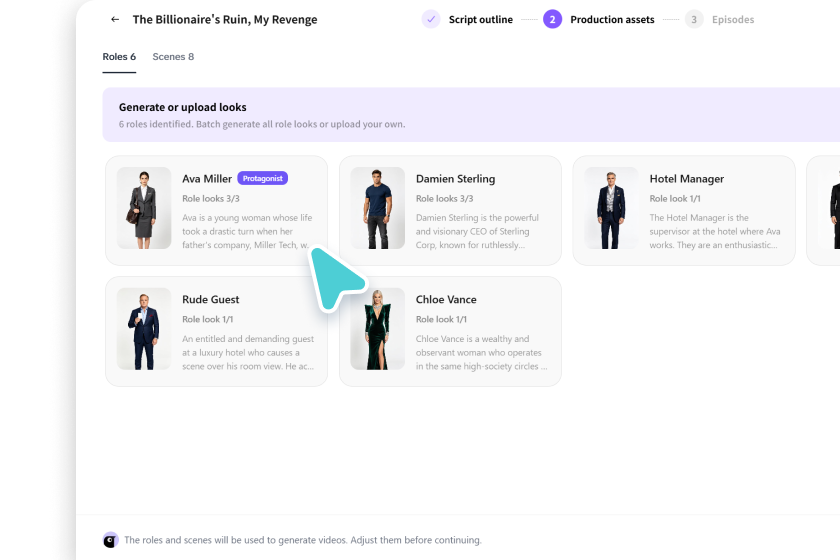The width and height of the screenshot is (840, 560).
Task: Open the Script outline step
Action: coord(481,19)
